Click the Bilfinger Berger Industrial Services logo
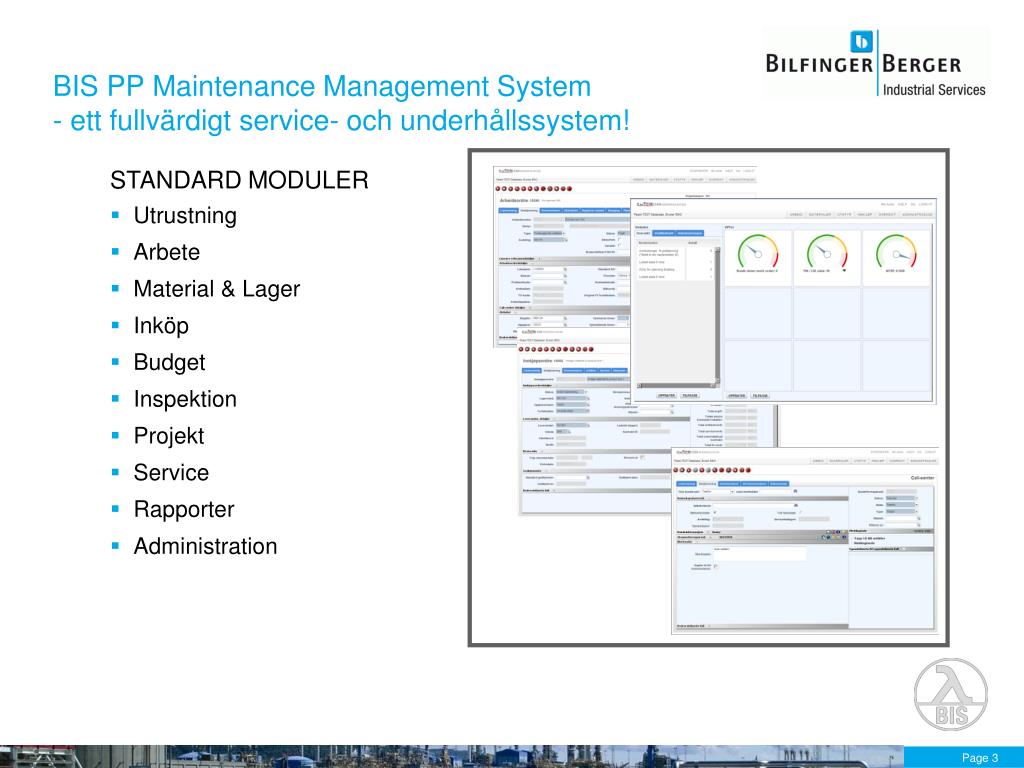 [x=876, y=63]
